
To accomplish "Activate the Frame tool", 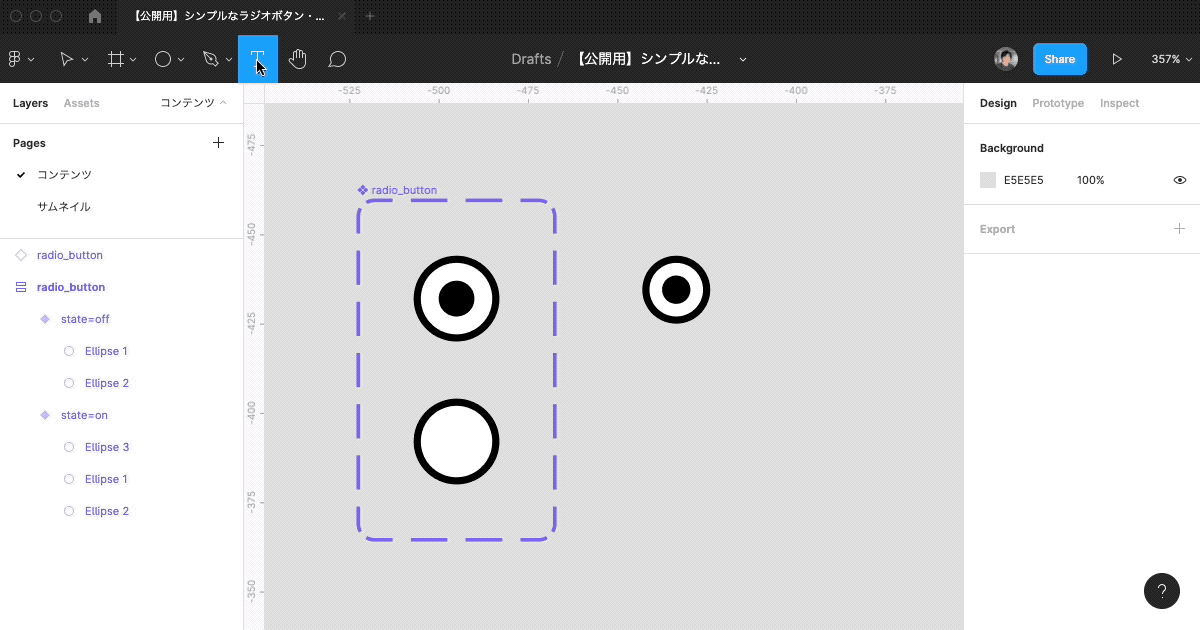I will tap(116, 59).
